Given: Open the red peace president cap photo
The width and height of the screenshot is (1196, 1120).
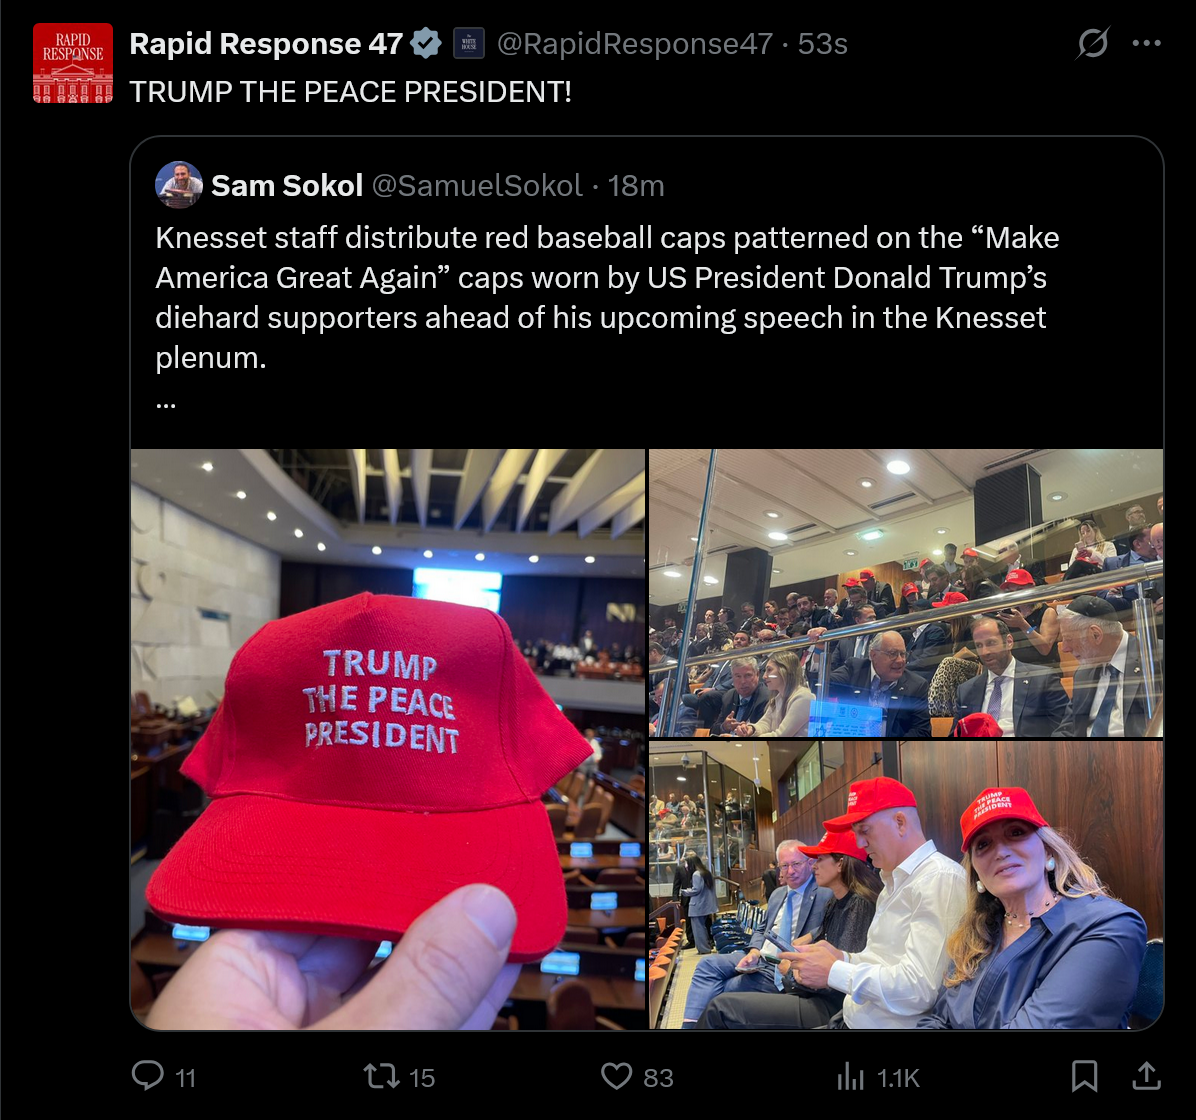Looking at the screenshot, I should [387, 739].
